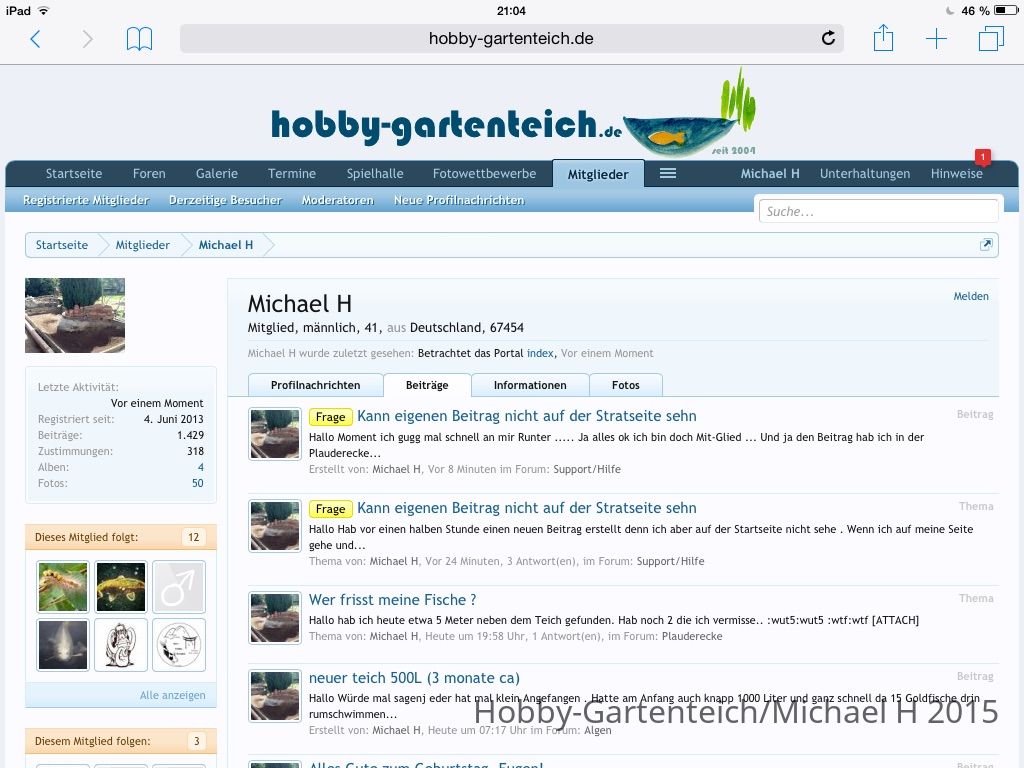1024x768 pixels.
Task: Show all open tabs icon
Action: (991, 38)
